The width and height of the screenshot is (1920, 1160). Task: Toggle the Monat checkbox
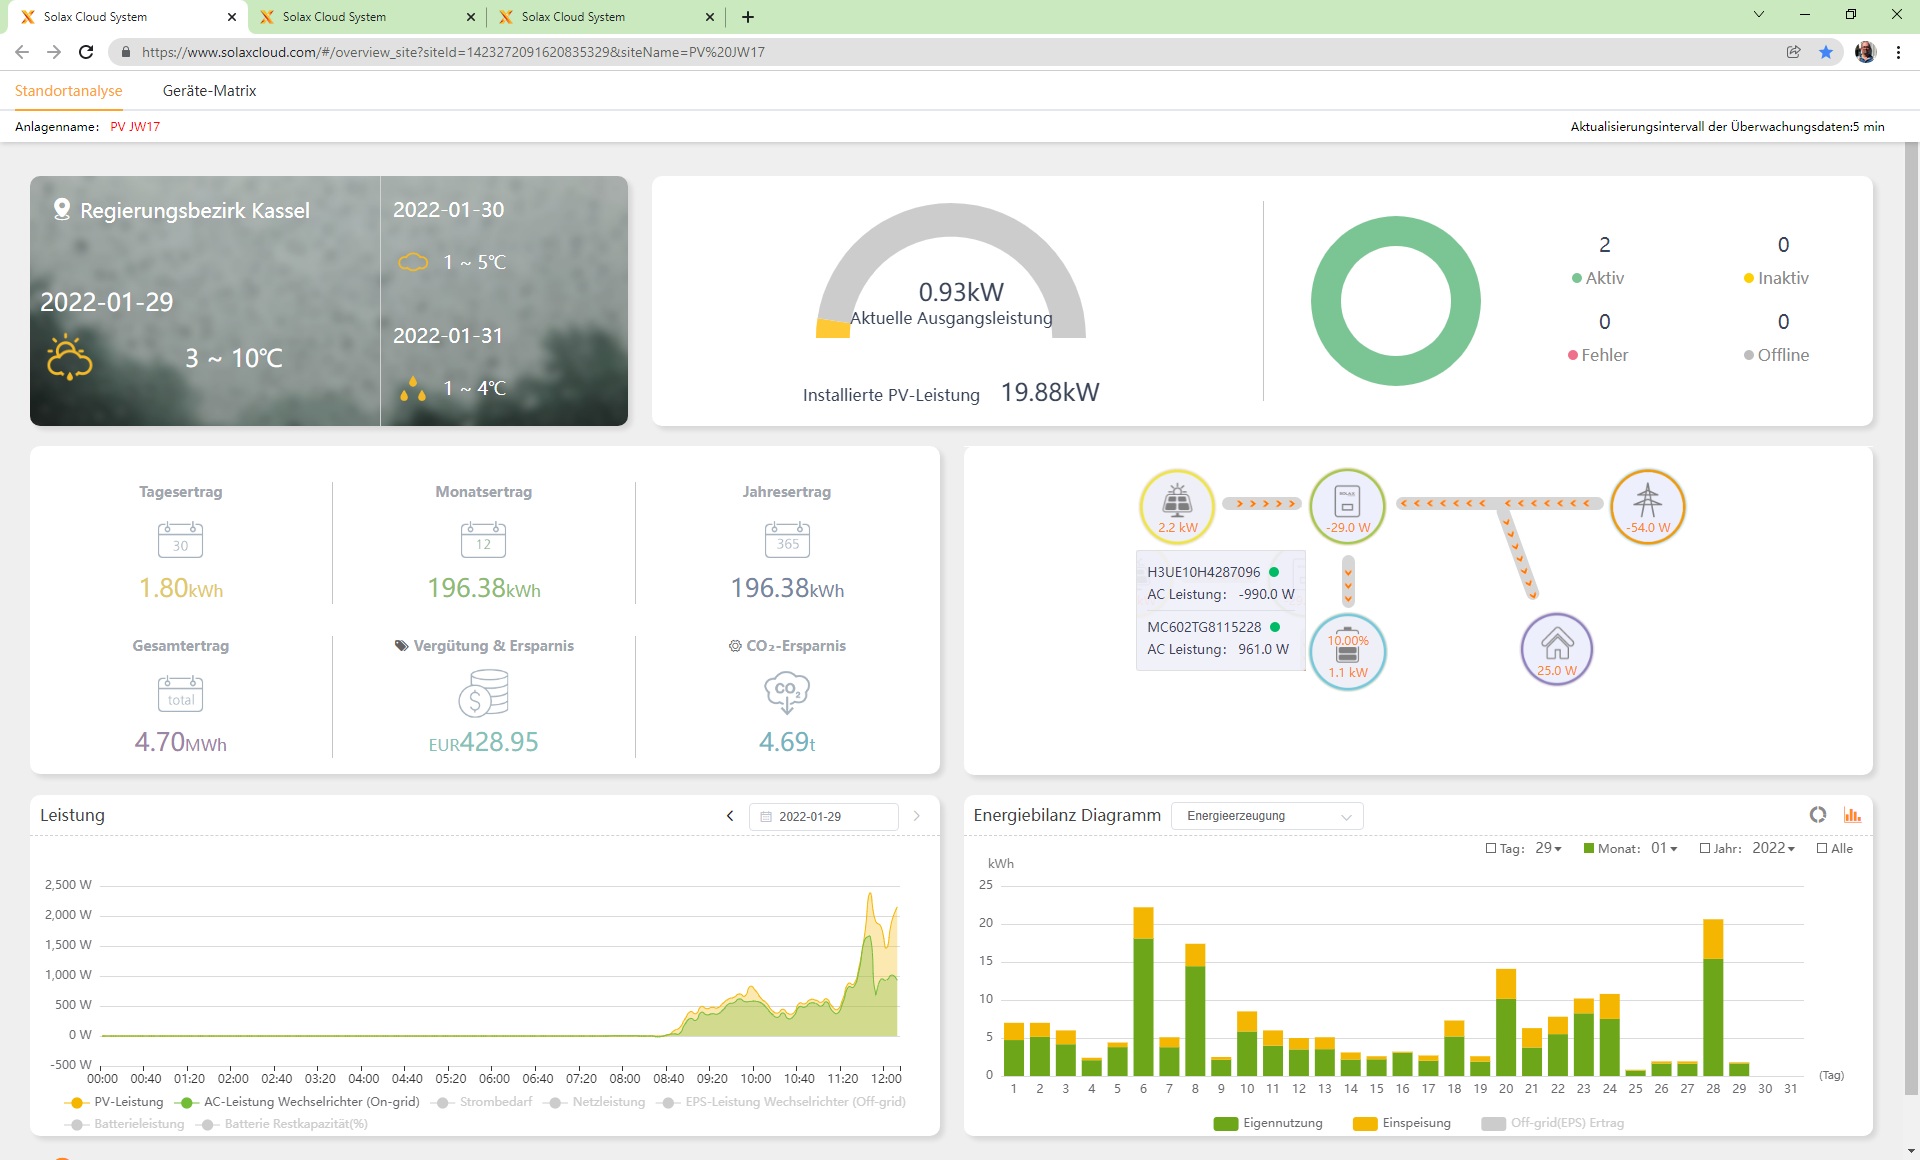[x=1589, y=848]
